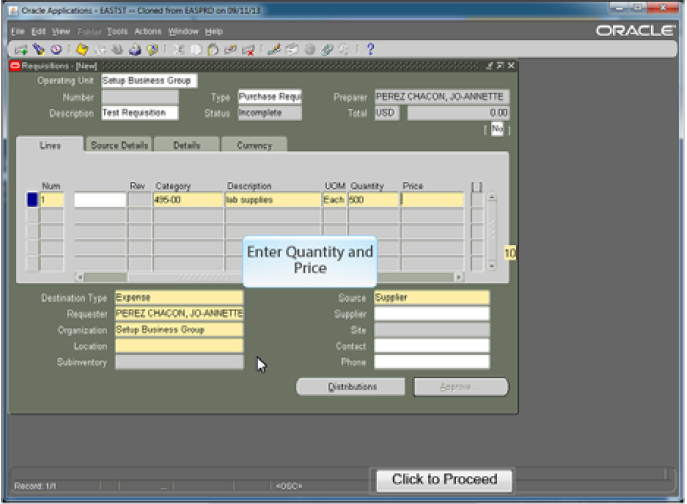The image size is (687, 504).
Task: Click the empty Phone field
Action: coord(432,362)
